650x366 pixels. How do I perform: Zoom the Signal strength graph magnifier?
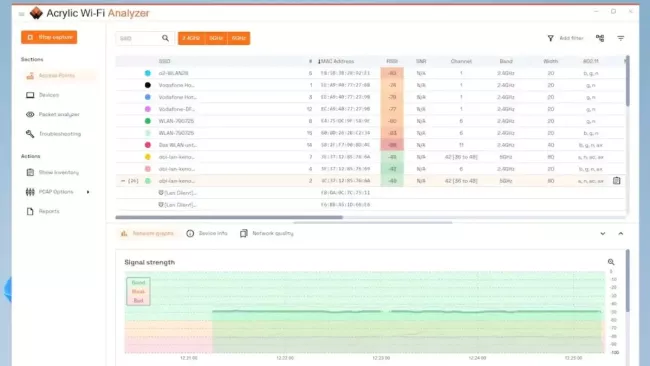(611, 262)
